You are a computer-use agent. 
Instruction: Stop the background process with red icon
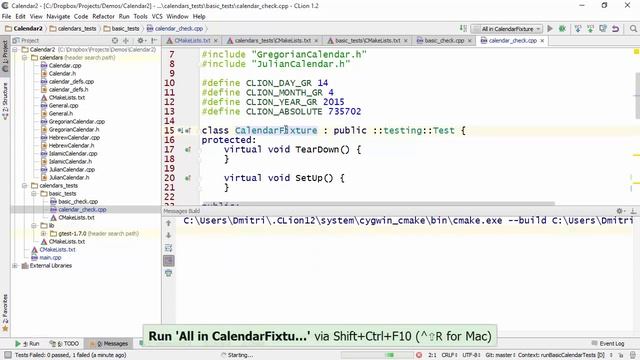[419, 355]
